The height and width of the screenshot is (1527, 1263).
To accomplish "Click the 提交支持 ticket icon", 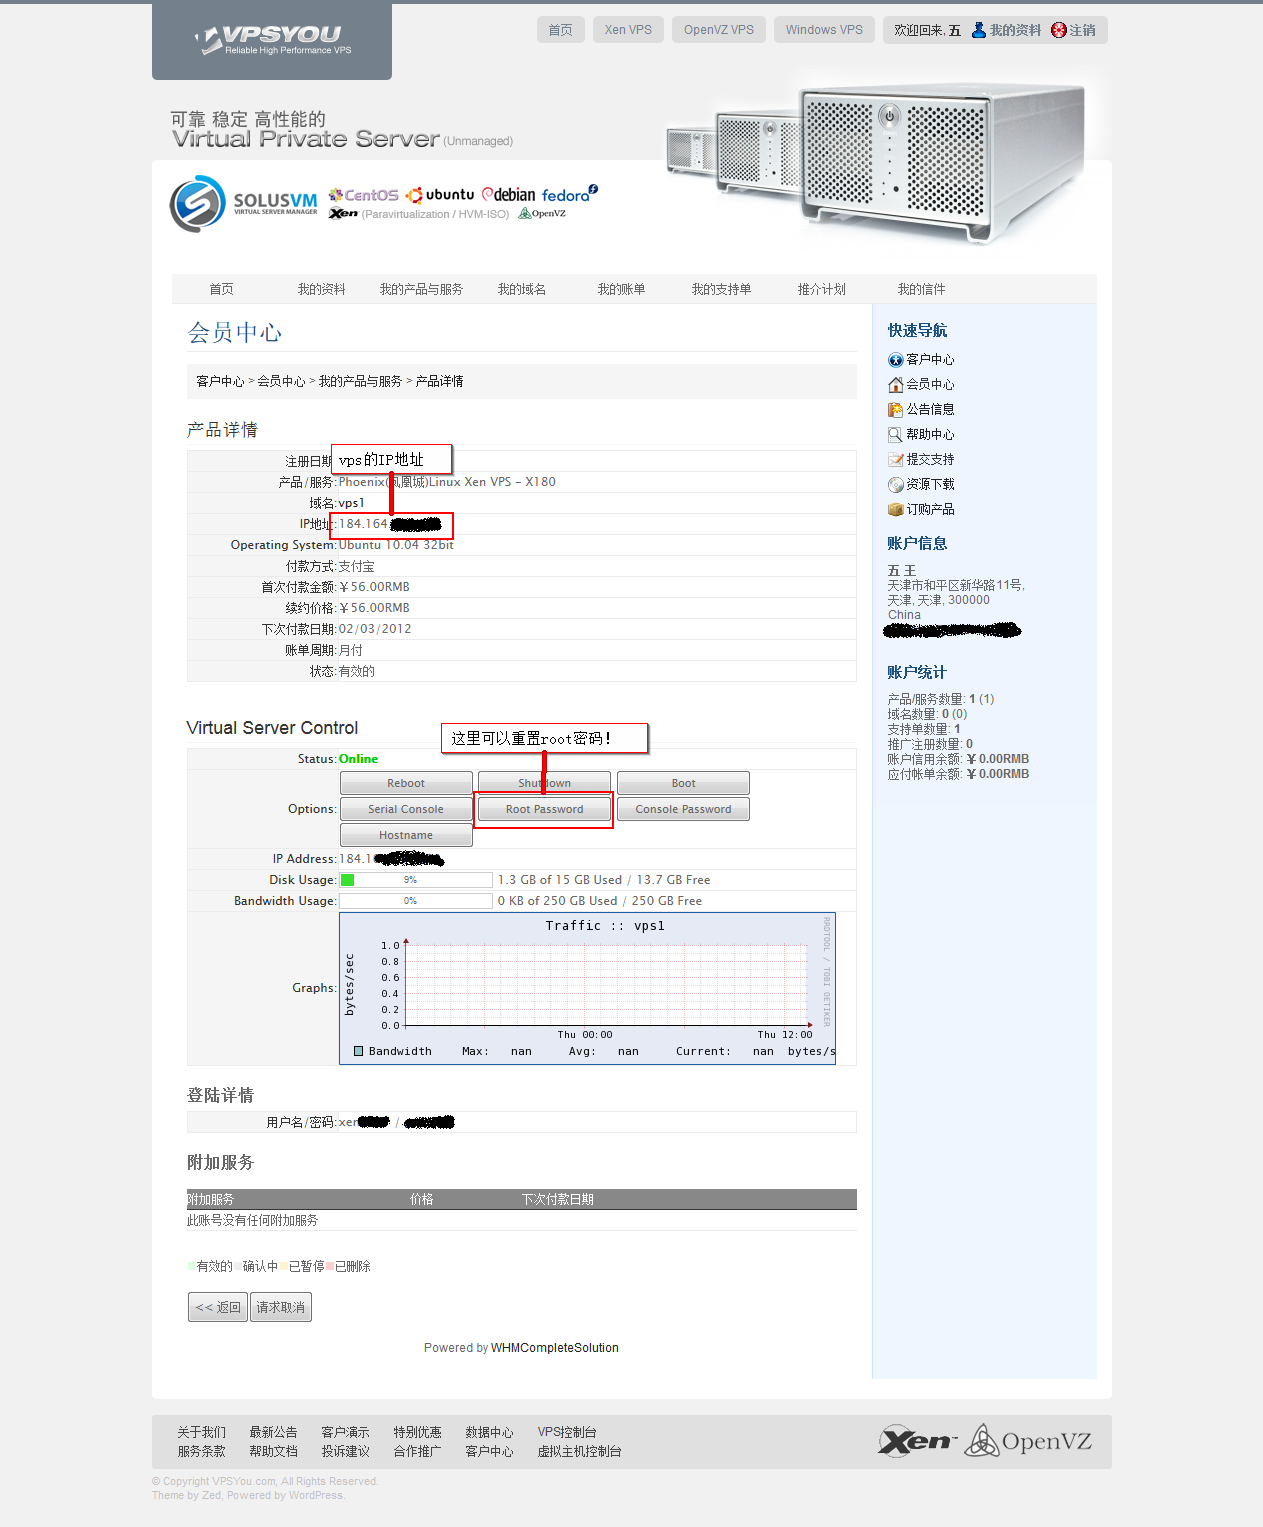I will tap(896, 460).
